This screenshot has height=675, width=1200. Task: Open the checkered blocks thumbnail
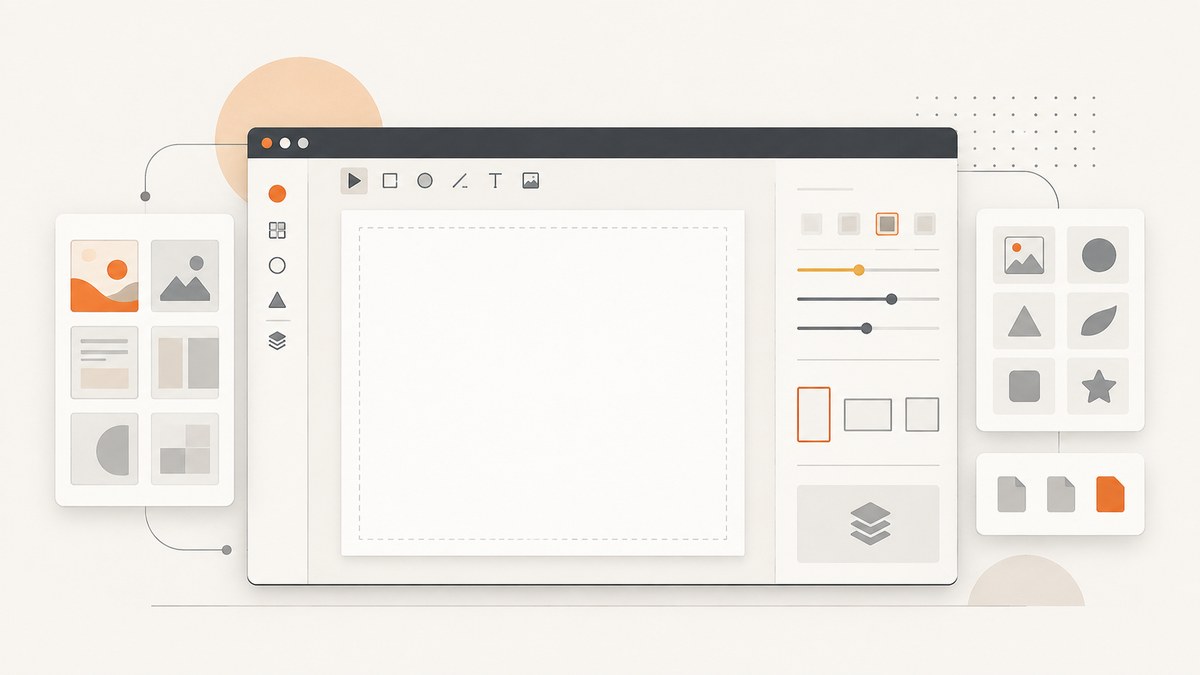[x=185, y=449]
